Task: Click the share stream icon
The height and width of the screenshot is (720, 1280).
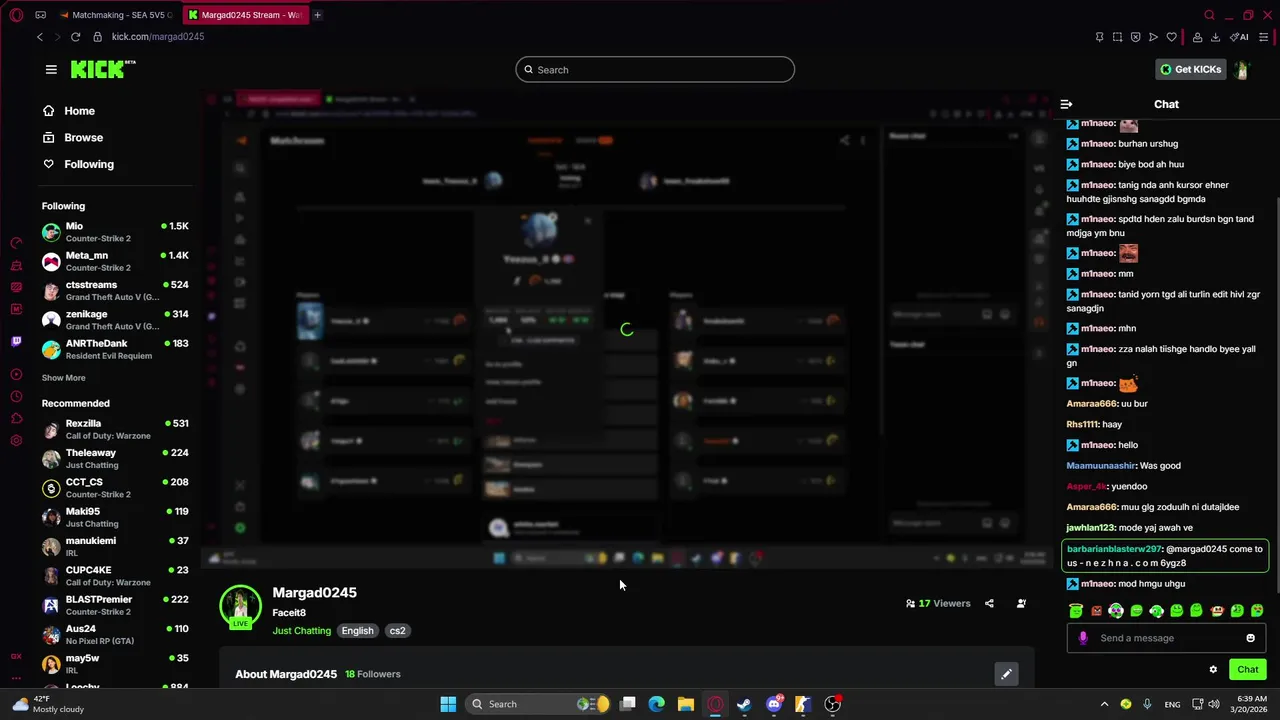Action: coord(989,603)
